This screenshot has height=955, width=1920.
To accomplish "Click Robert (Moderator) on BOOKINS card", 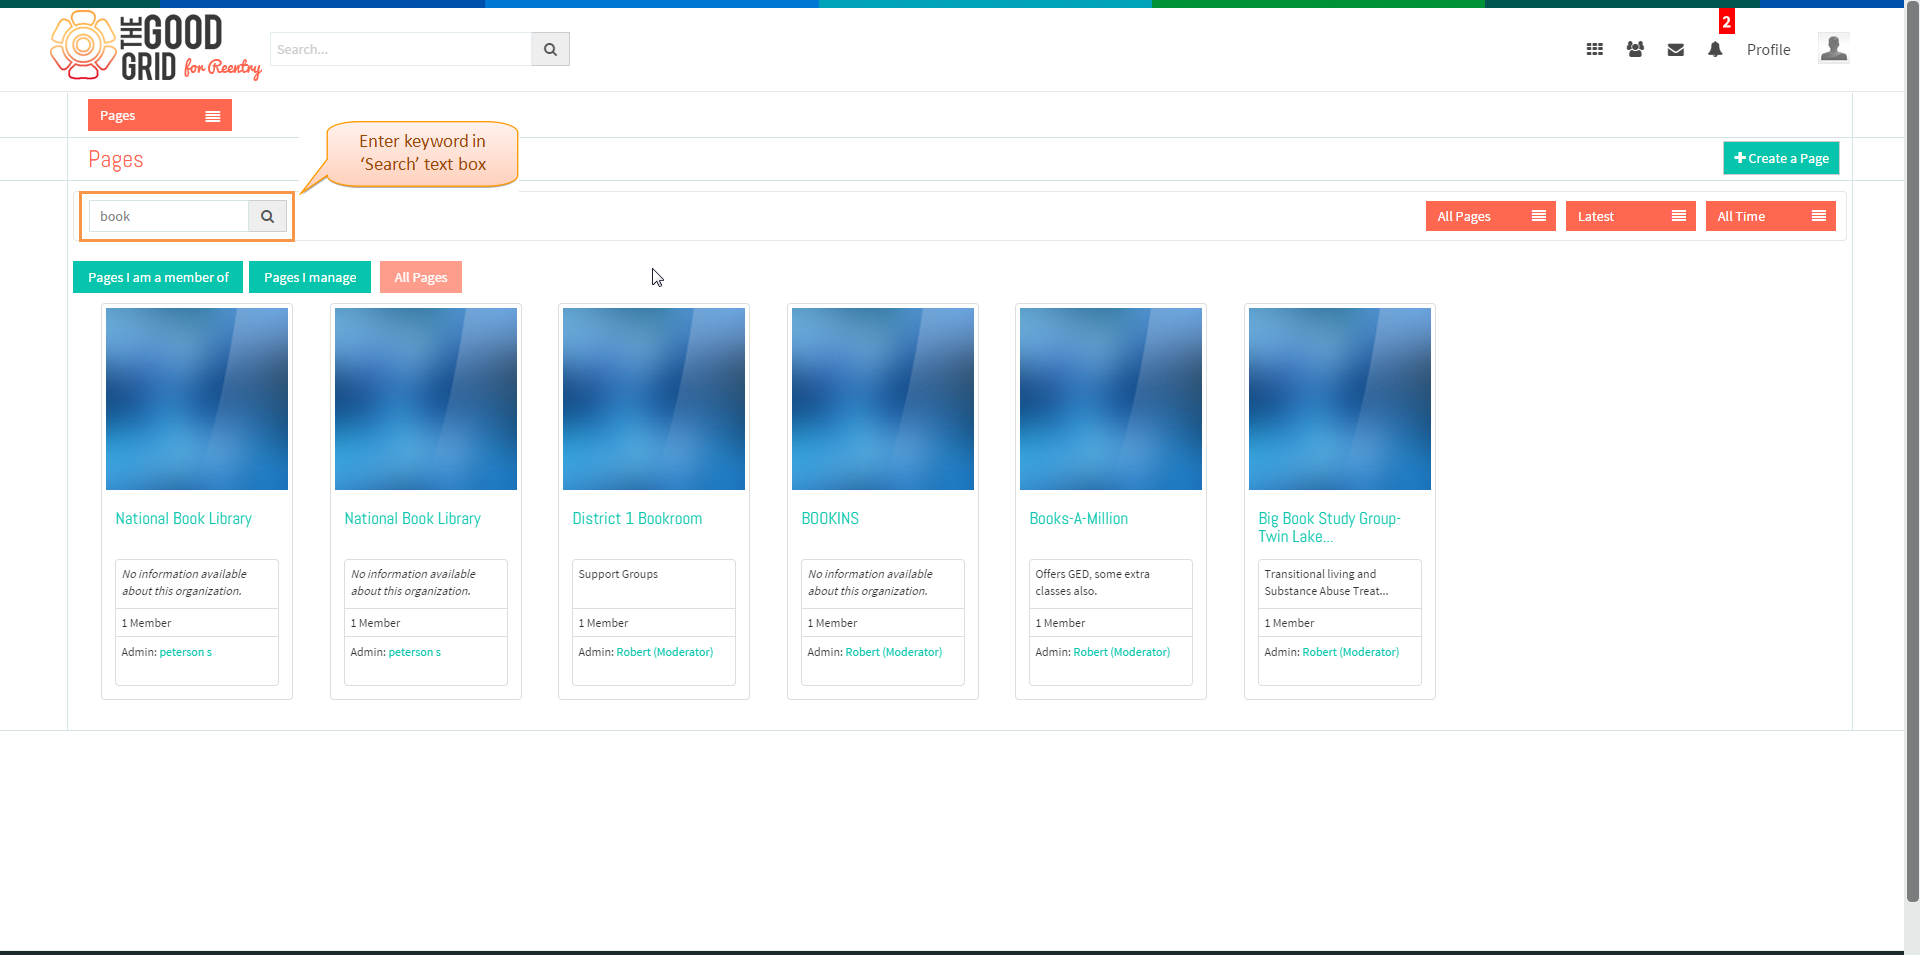I will pos(893,652).
